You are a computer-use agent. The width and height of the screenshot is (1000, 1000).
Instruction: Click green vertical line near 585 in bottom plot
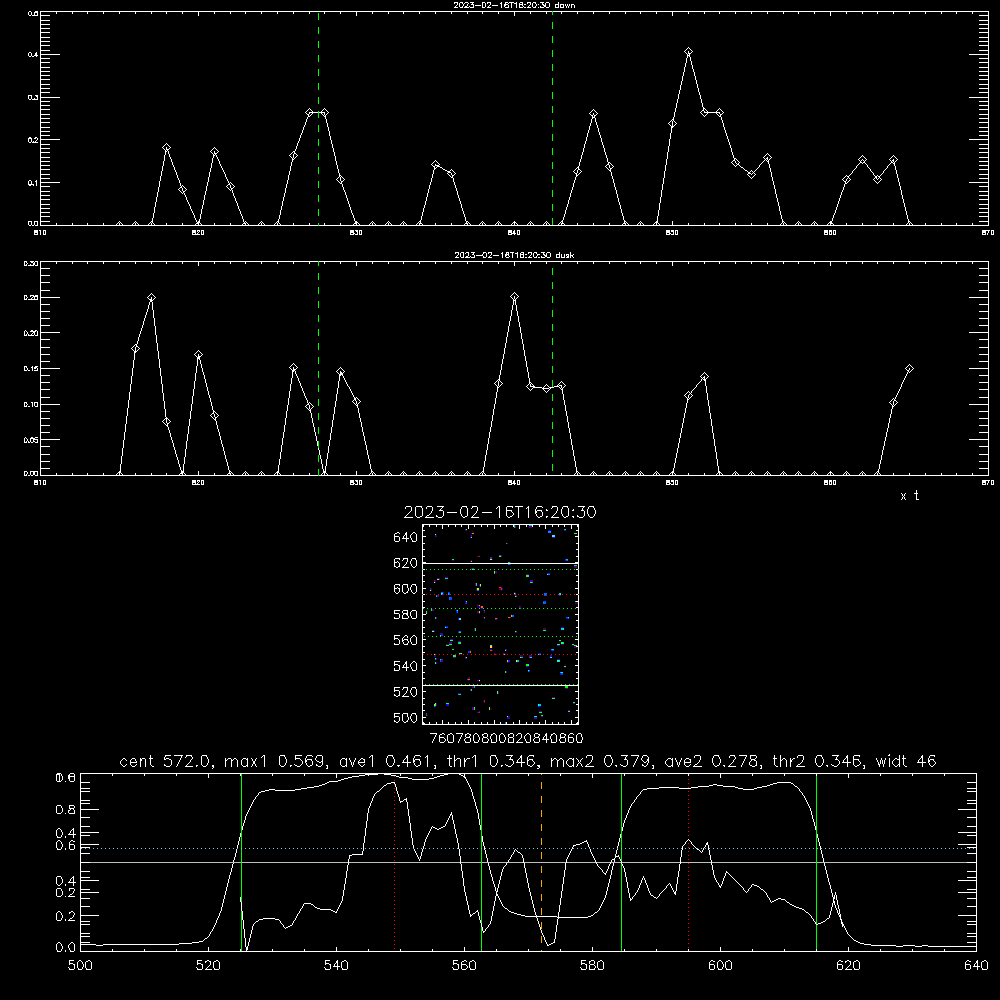pyautogui.click(x=621, y=862)
